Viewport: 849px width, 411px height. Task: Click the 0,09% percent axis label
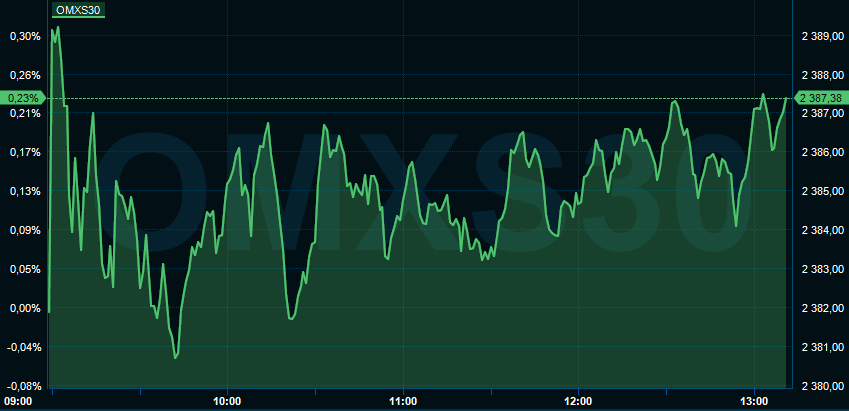point(25,231)
